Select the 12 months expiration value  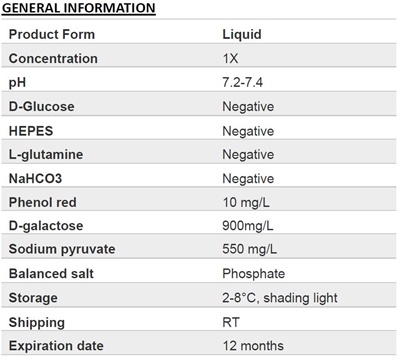[253, 346]
